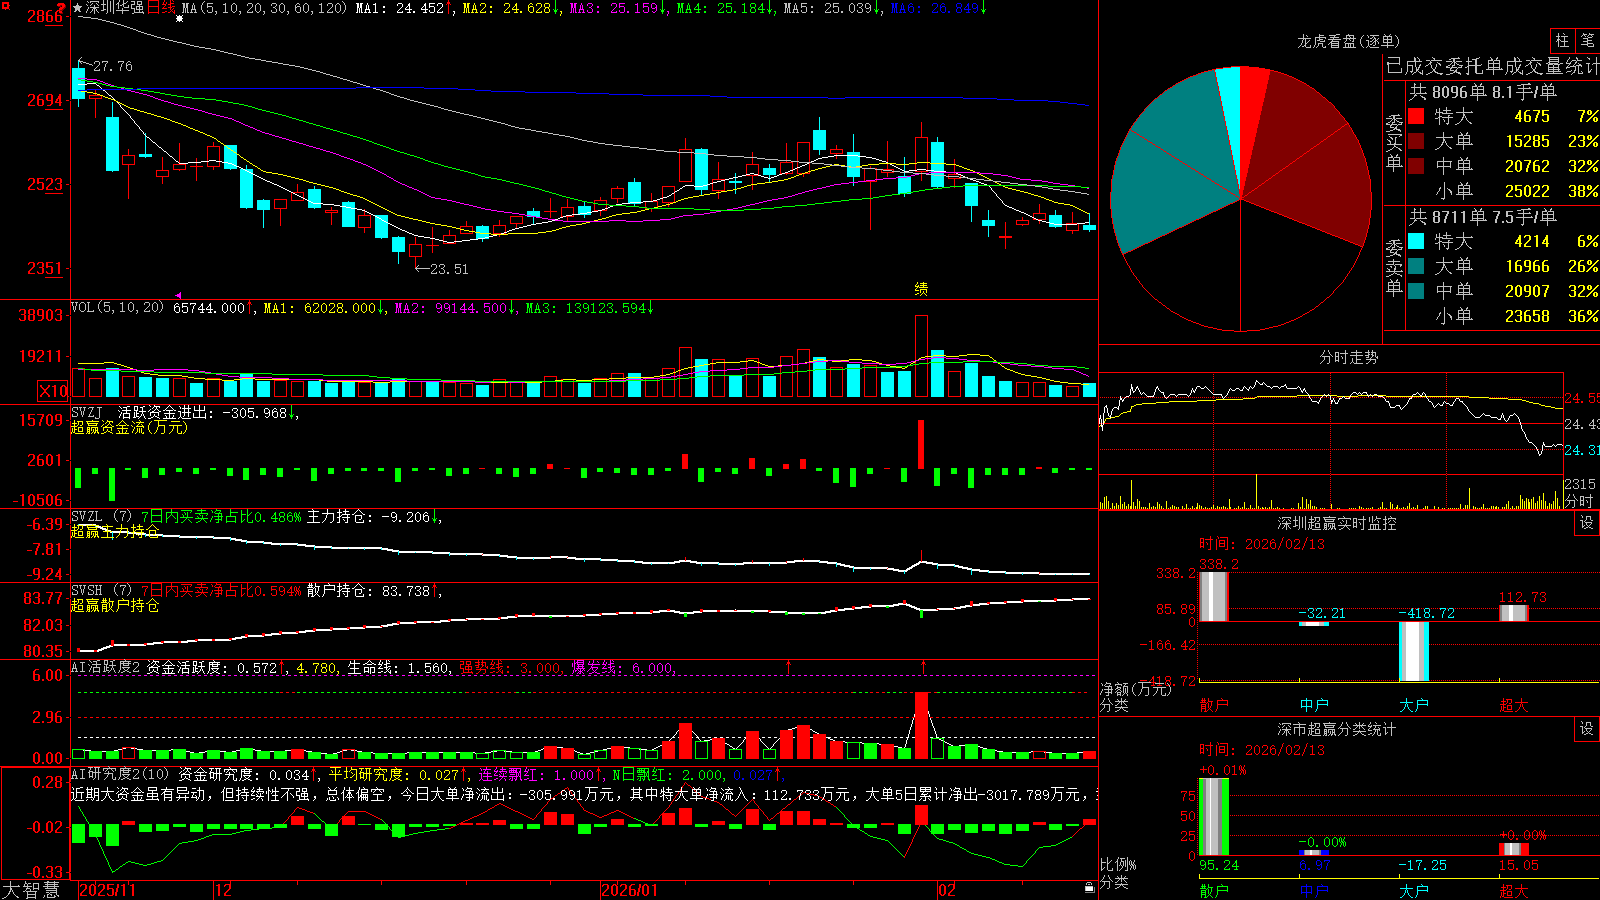
Task: Click the red 特大 buy-order color swatch
Action: (x=1416, y=116)
